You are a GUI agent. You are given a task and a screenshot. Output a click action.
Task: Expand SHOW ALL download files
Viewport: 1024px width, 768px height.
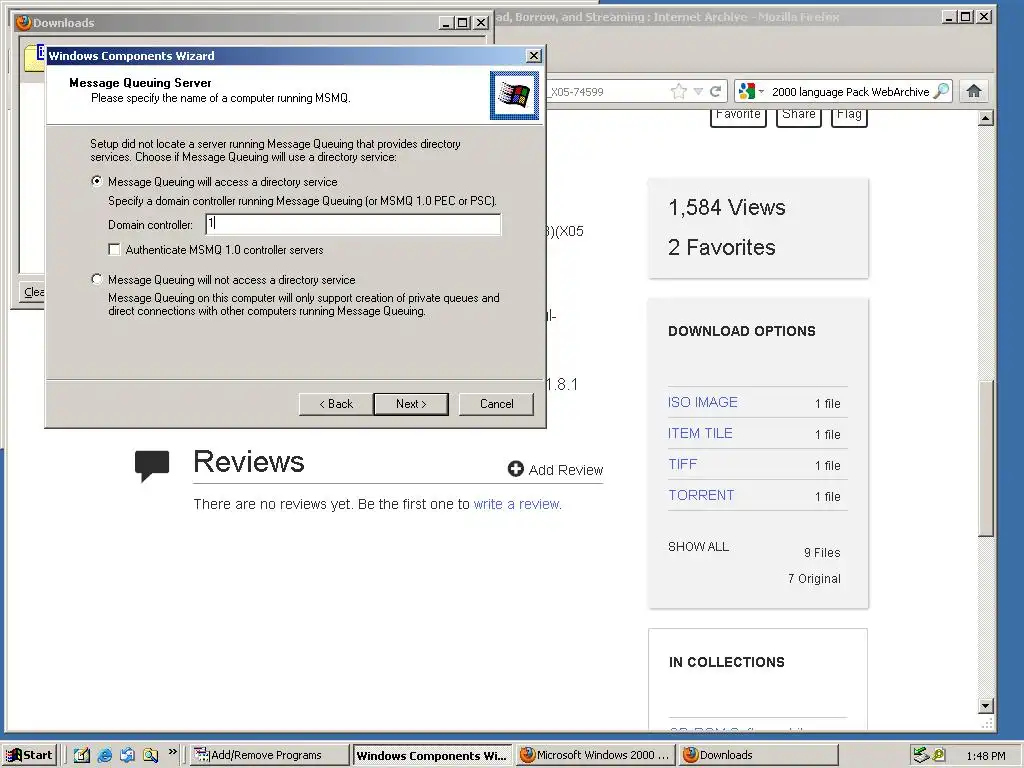[698, 547]
